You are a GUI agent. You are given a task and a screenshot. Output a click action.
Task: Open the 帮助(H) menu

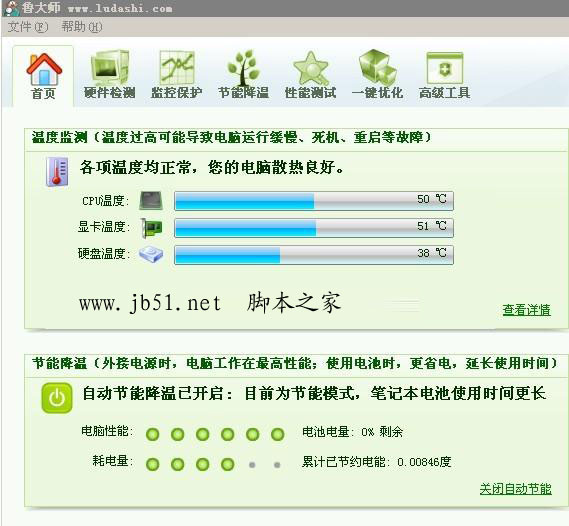(x=82, y=27)
